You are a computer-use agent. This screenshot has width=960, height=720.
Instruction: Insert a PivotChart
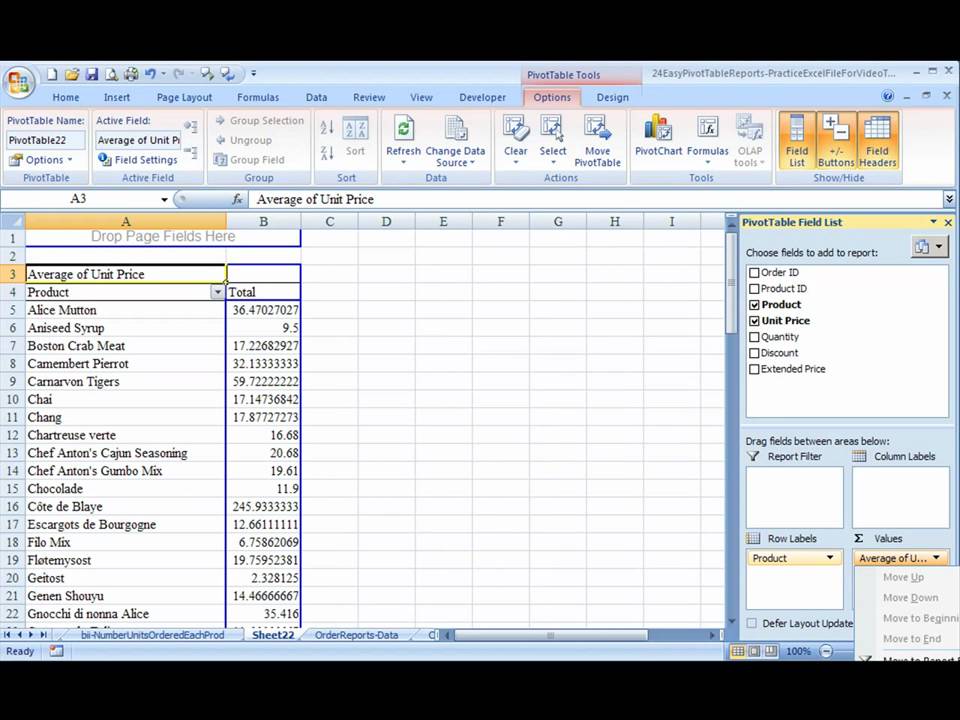click(x=658, y=136)
